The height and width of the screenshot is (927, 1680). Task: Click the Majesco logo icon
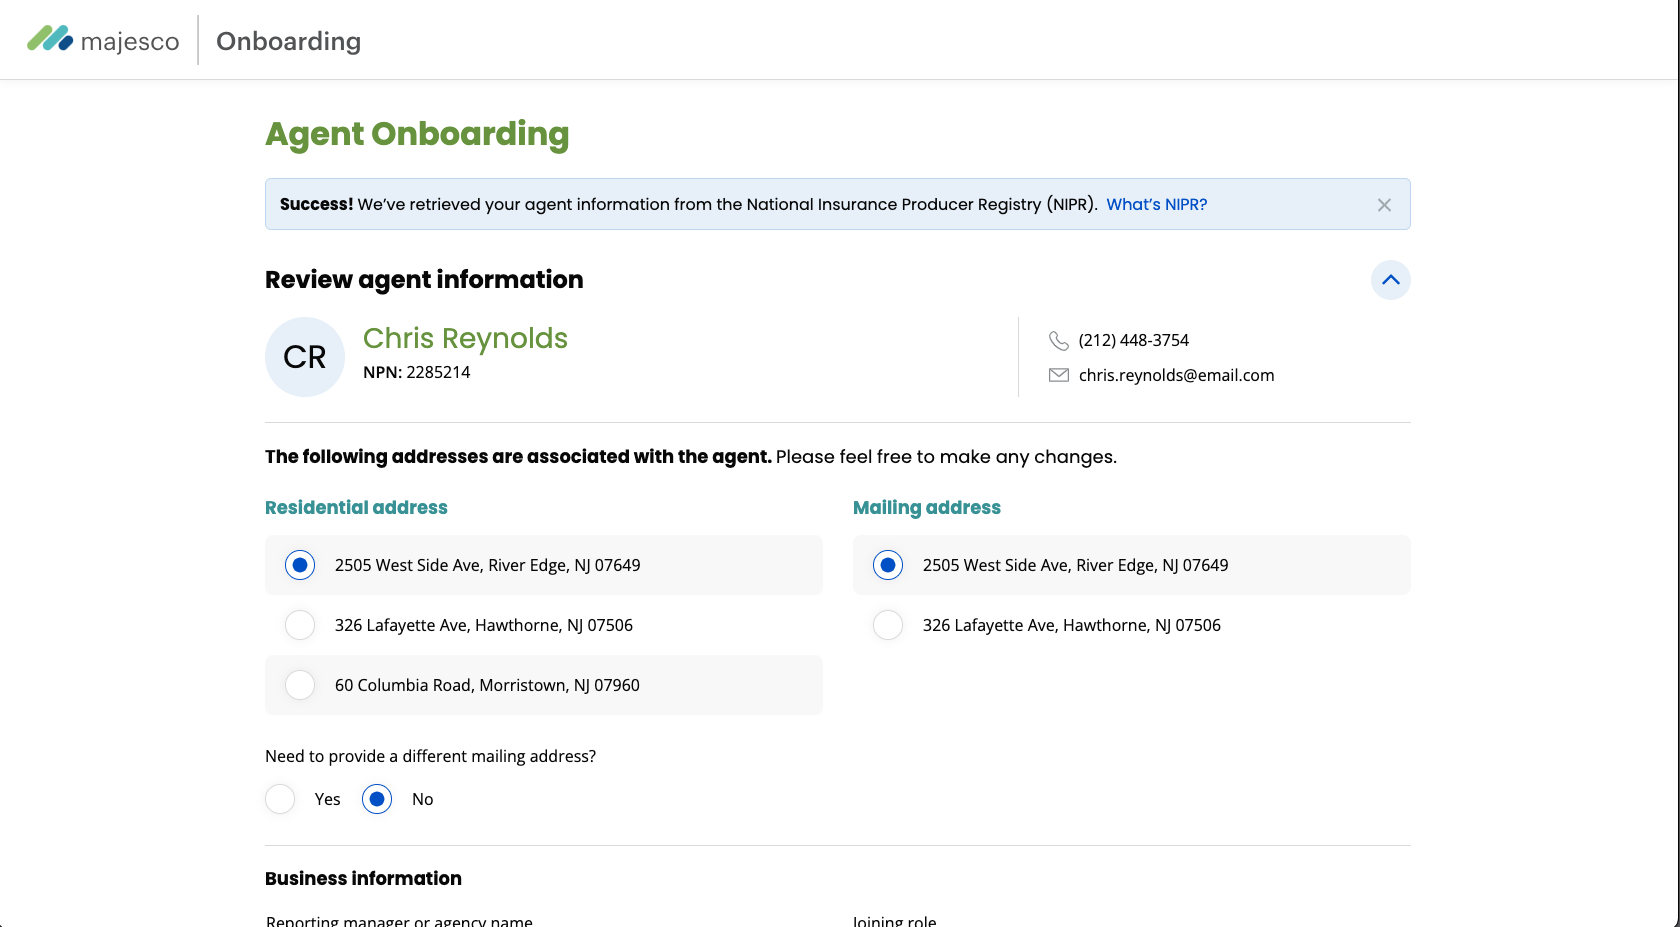(50, 39)
